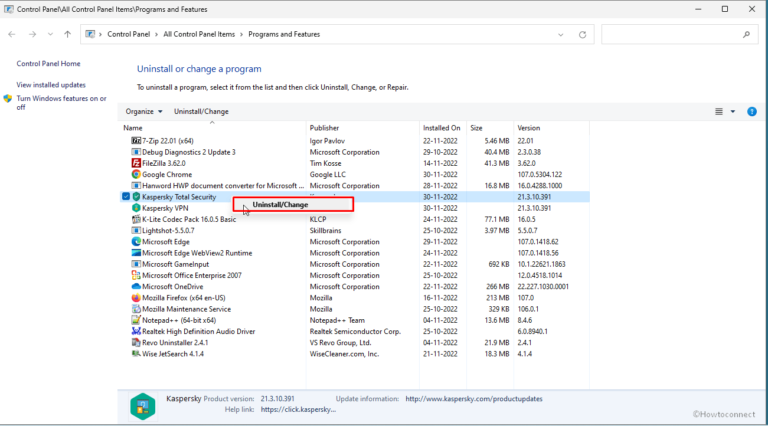768x426 pixels.
Task: Select the Kaspersky VPN row name
Action: coord(165,208)
